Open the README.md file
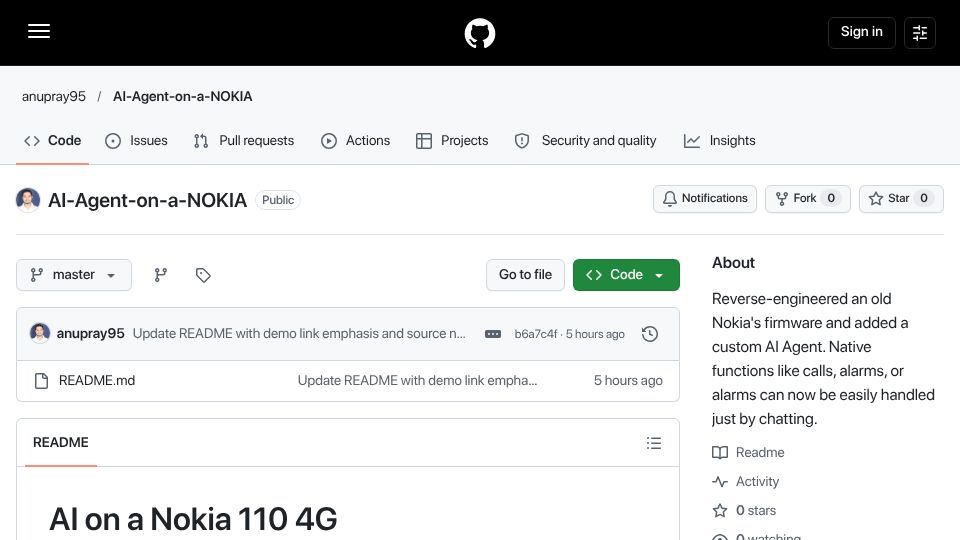Image resolution: width=960 pixels, height=540 pixels. 97,380
